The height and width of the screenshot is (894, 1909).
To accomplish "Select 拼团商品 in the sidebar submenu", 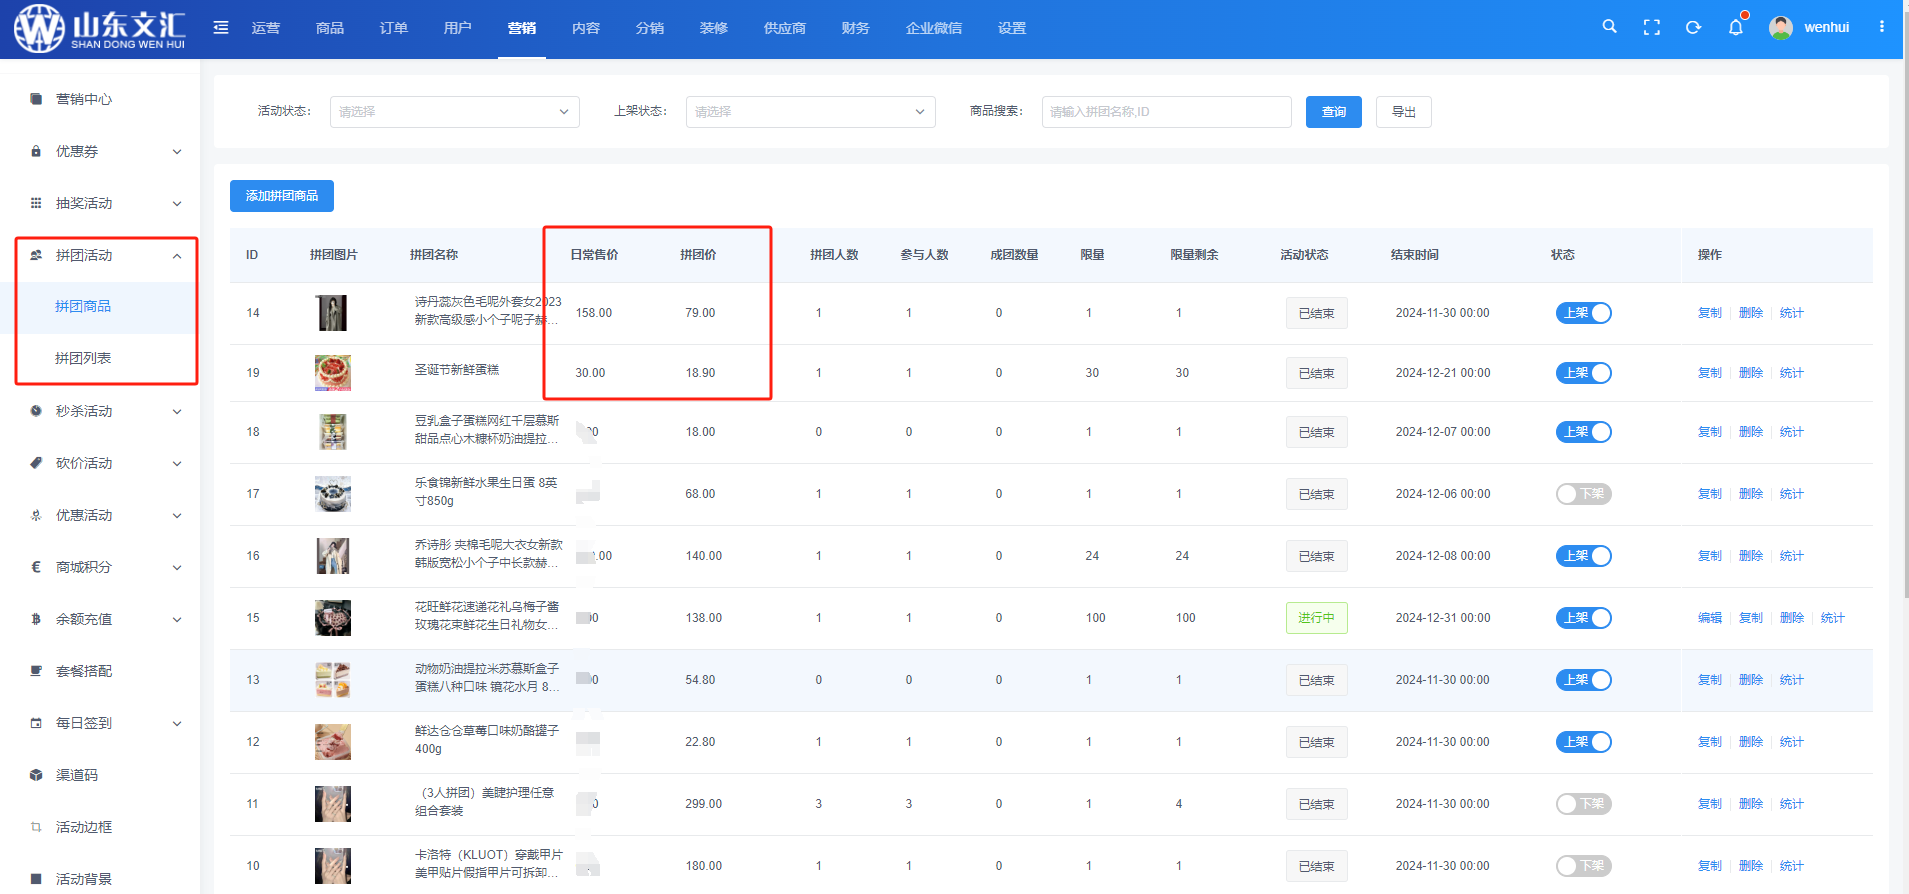I will [83, 306].
